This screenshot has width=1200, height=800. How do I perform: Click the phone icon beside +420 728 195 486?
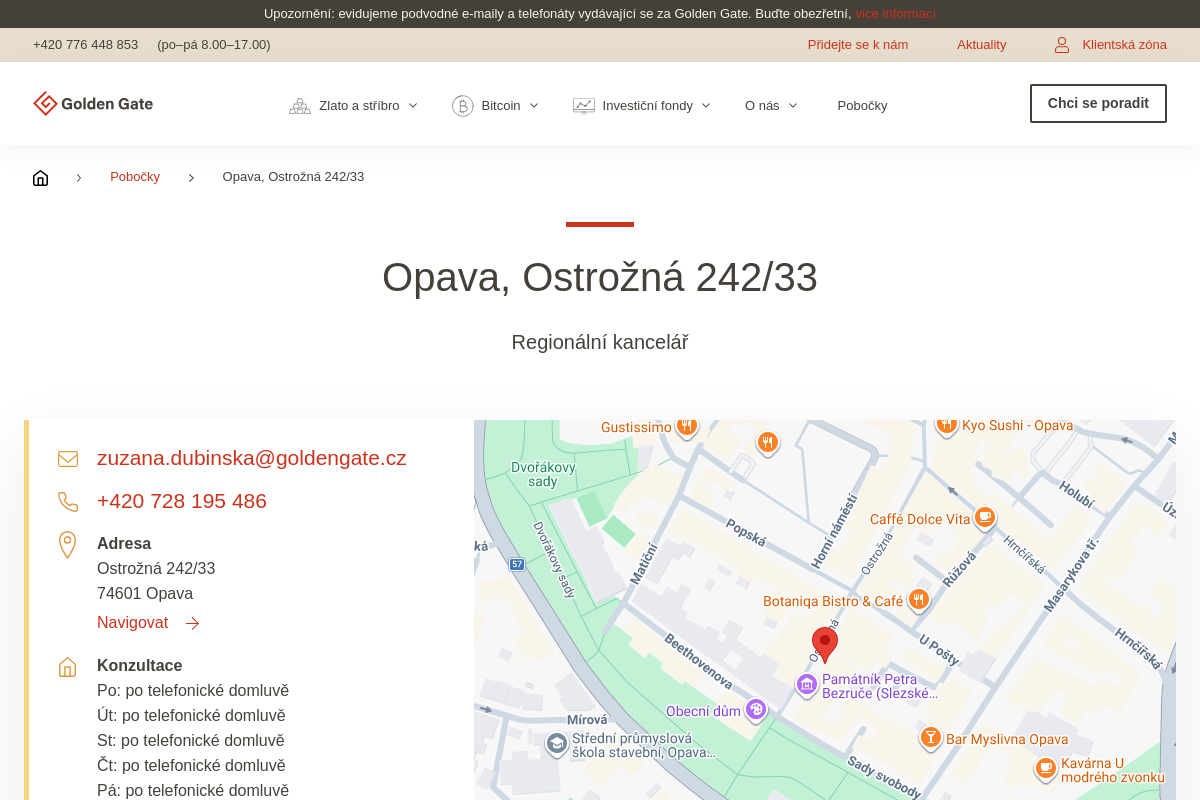[x=68, y=502]
